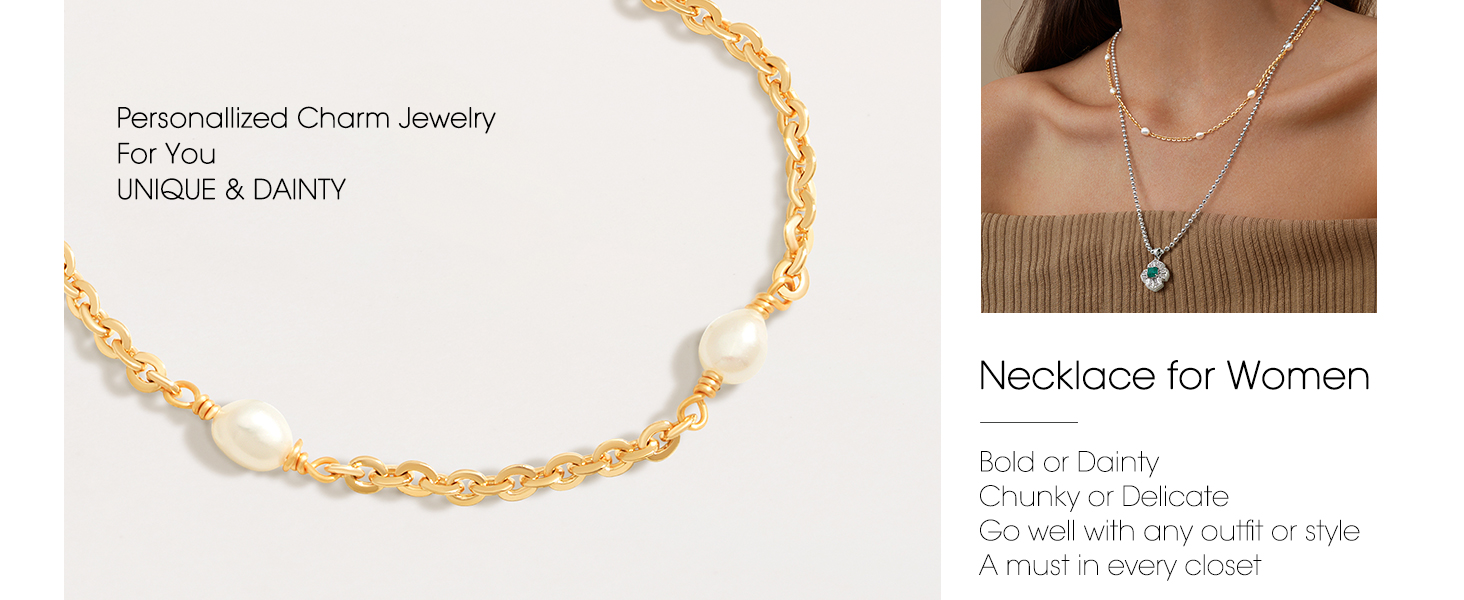Click the model wearing necklaces photo
Viewport: 1464px width, 600px height.
click(x=1178, y=156)
